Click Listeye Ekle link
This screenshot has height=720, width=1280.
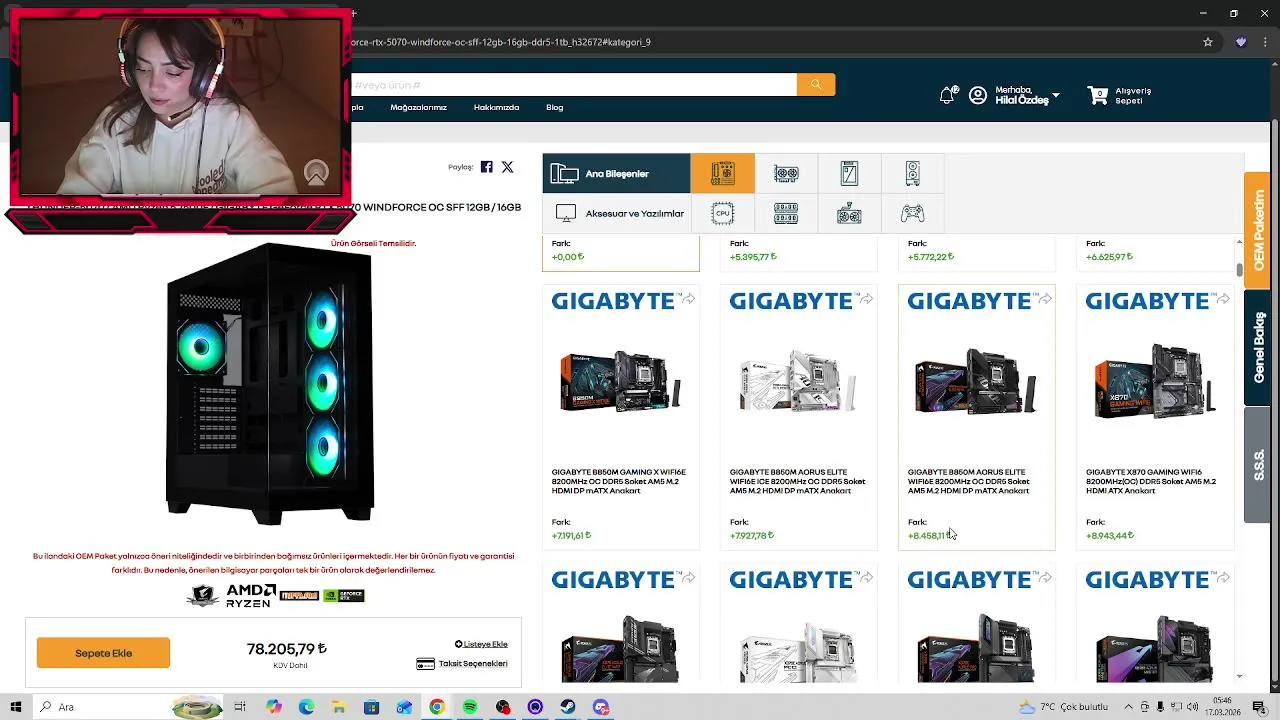point(481,644)
